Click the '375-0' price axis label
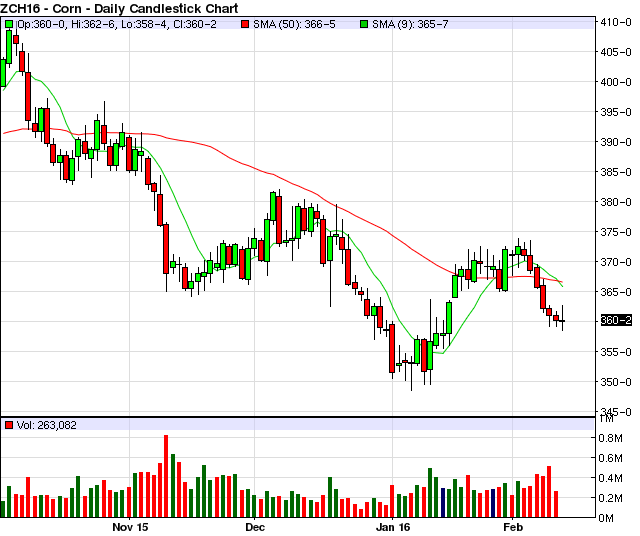The height and width of the screenshot is (536, 640). [616, 232]
